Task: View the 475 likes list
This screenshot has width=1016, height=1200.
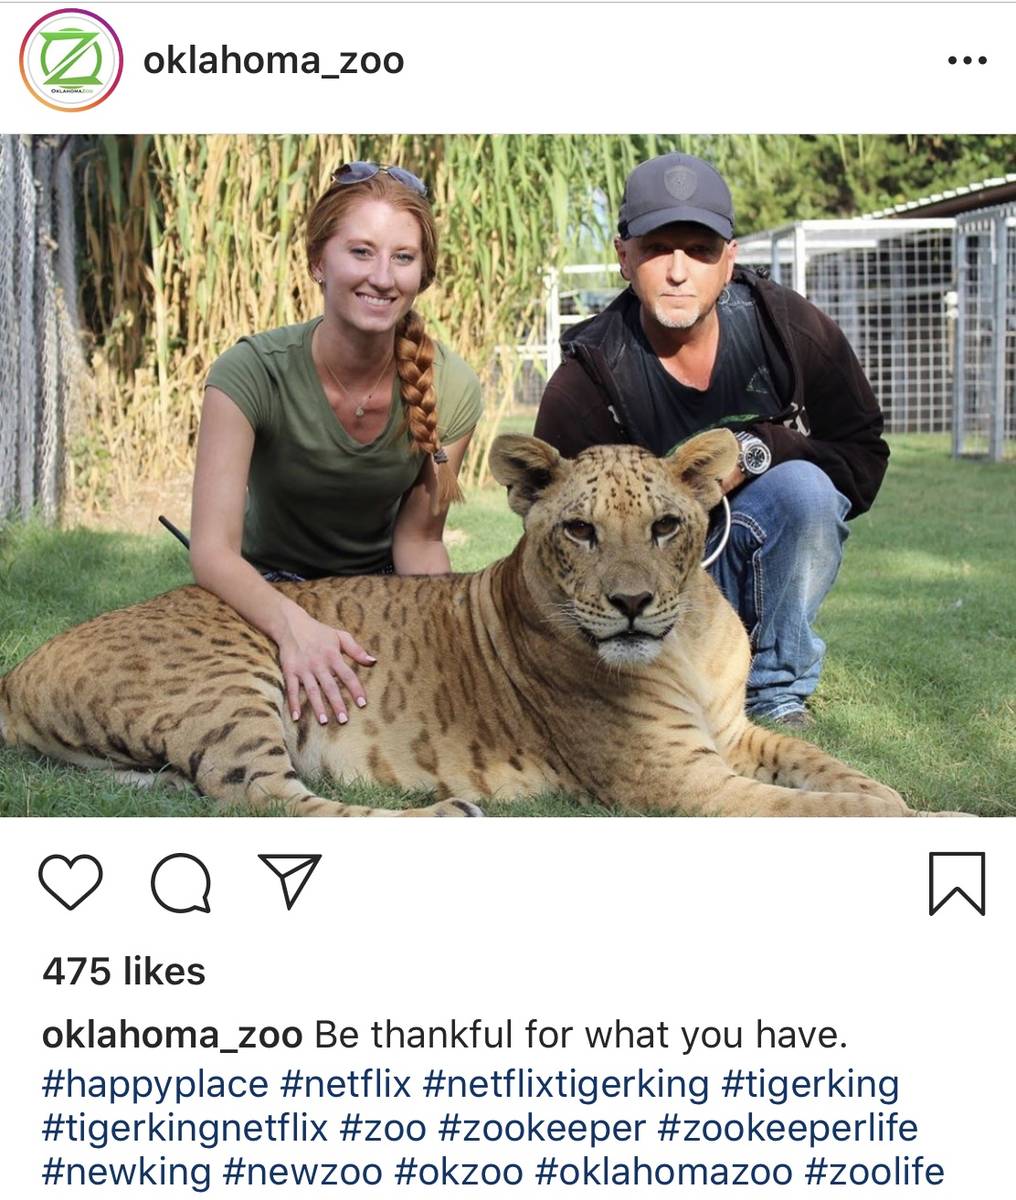Action: click(x=124, y=971)
